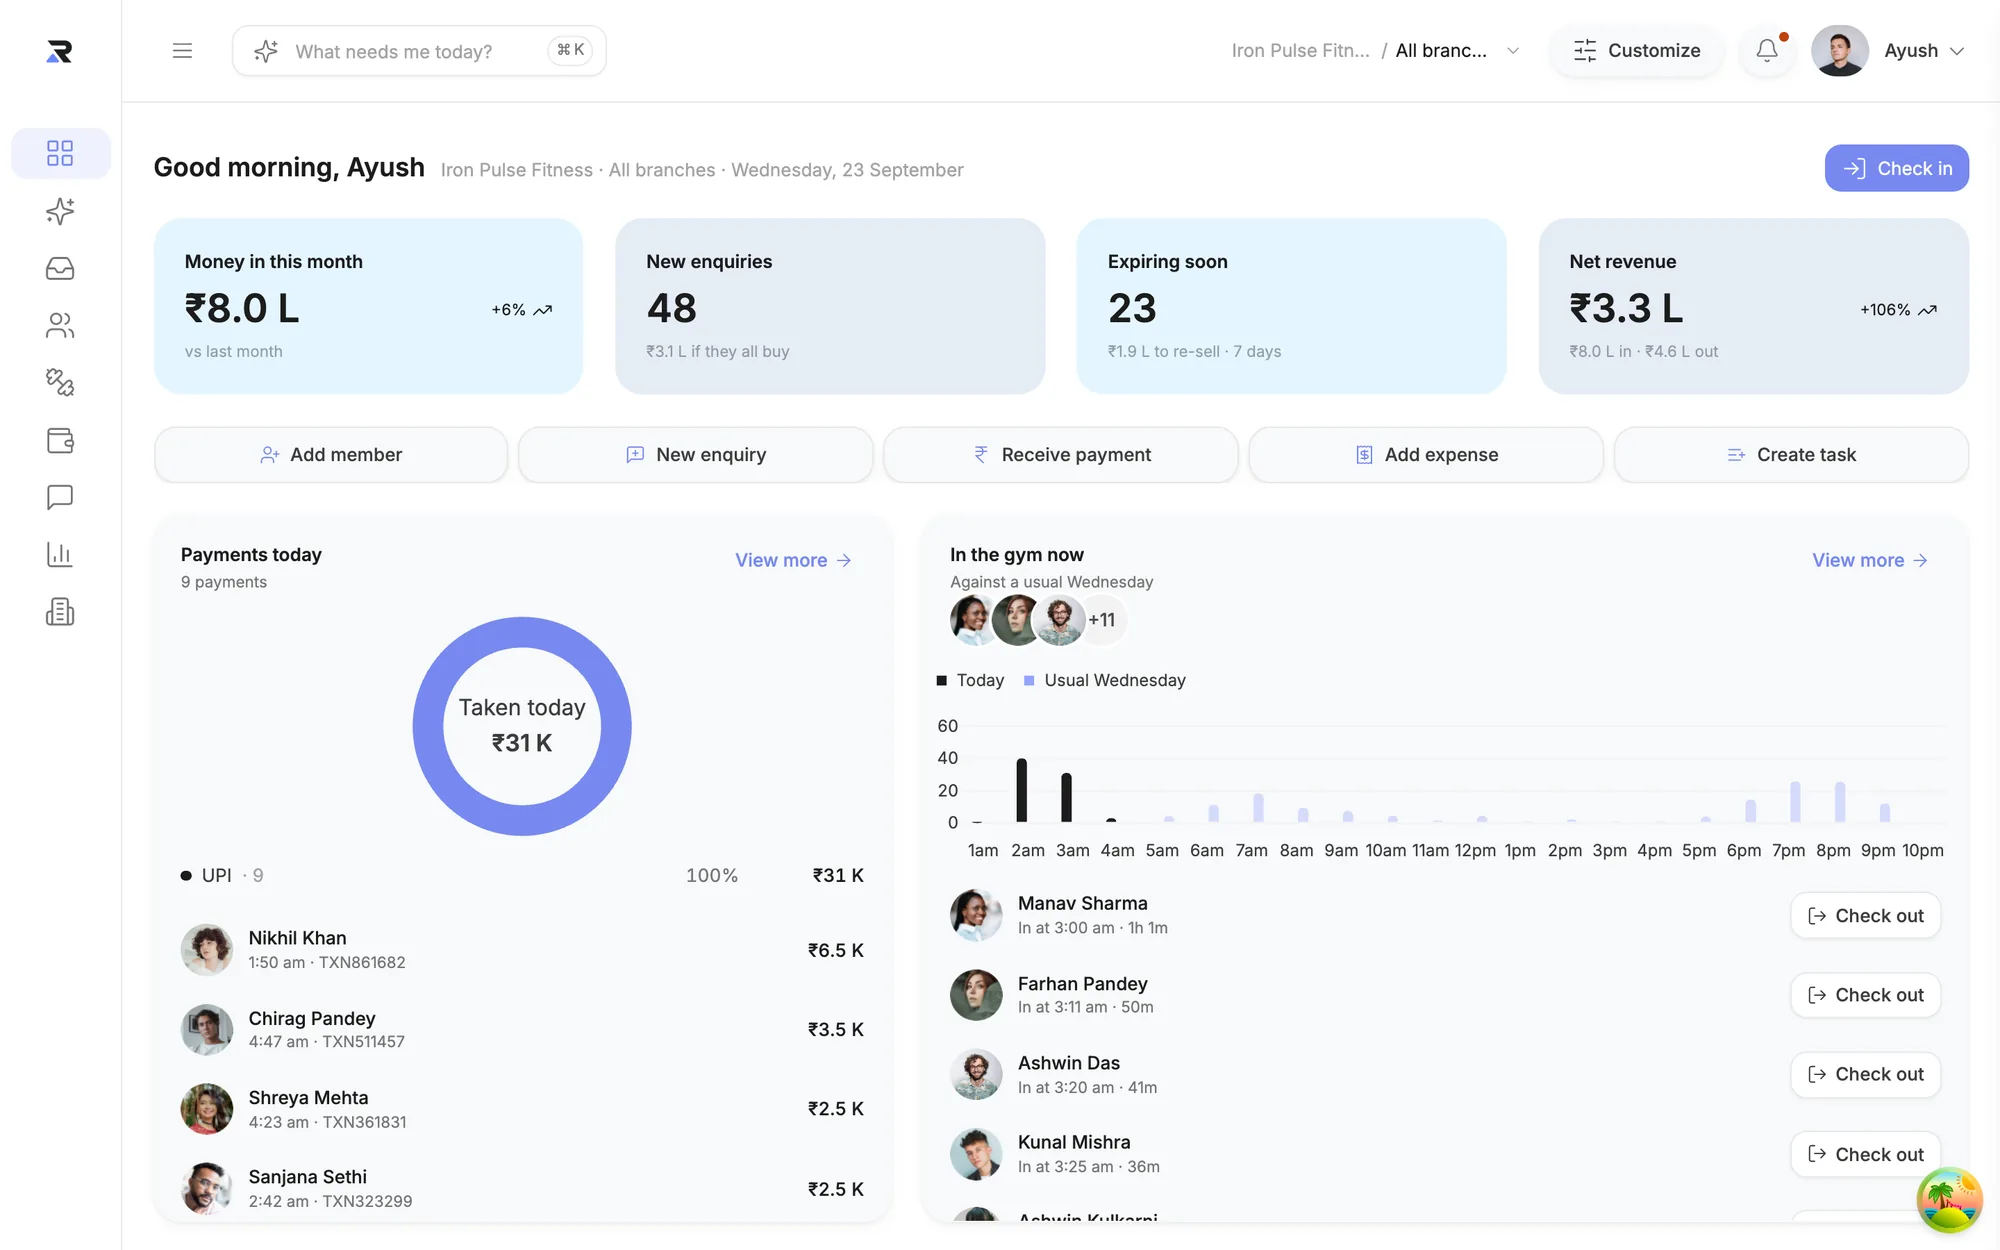Click the palm tree beach floating icon

(x=1949, y=1200)
